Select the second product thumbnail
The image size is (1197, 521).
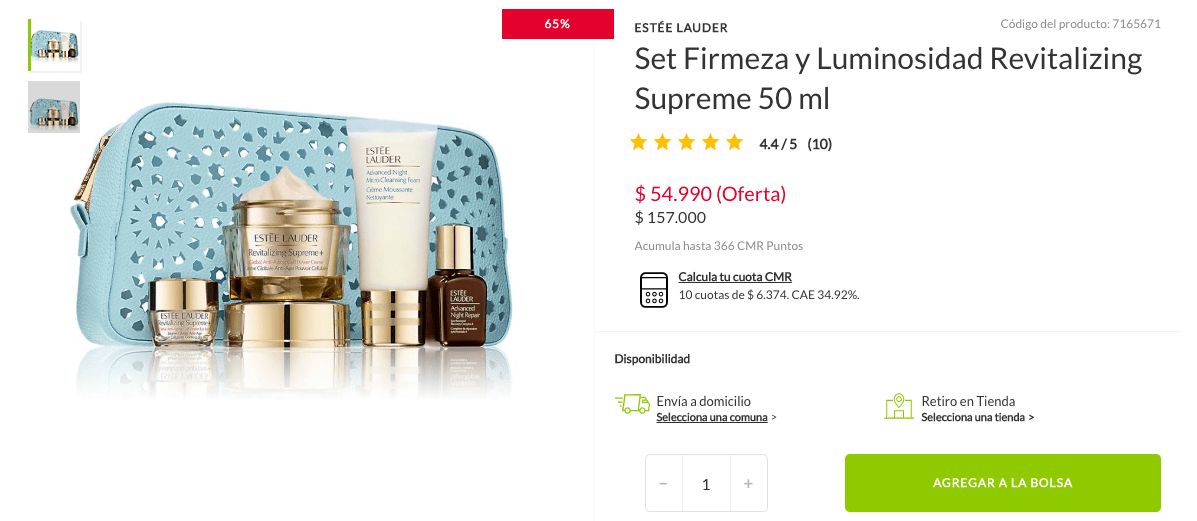coord(54,107)
